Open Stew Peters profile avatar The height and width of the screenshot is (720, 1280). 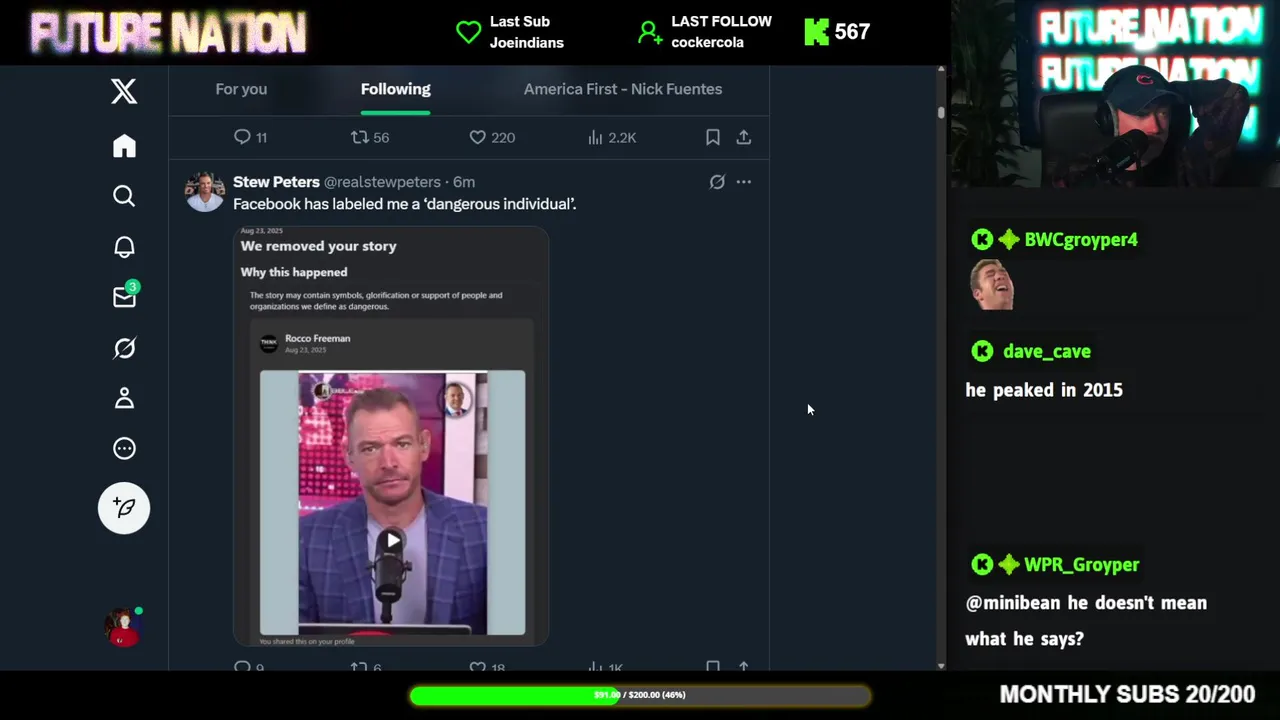pyautogui.click(x=205, y=192)
